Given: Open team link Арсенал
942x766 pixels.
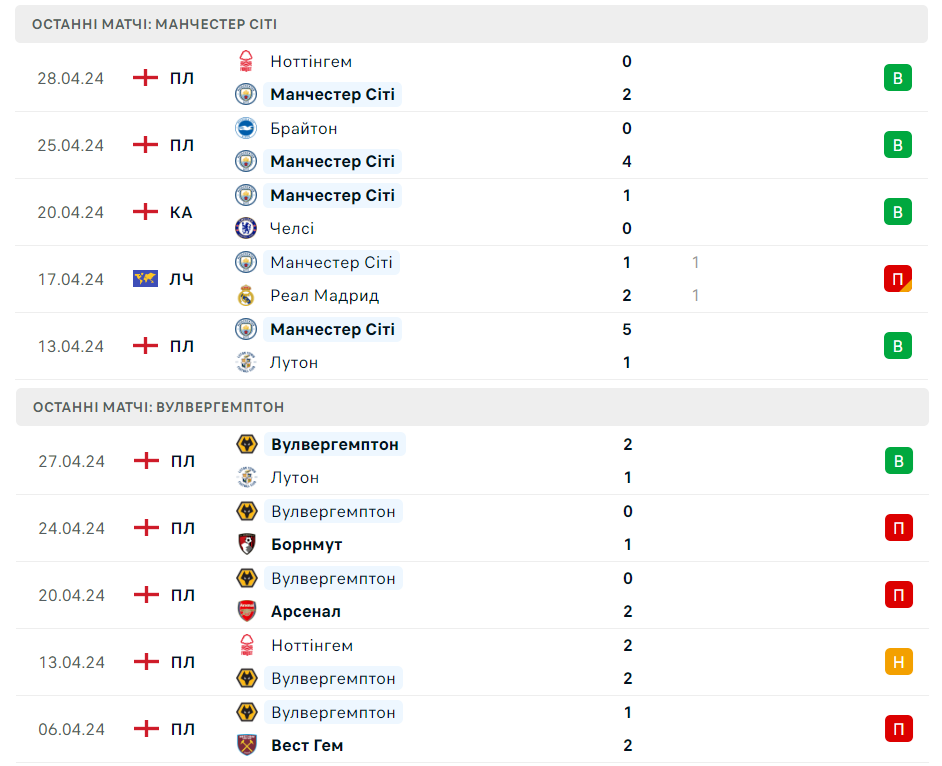Looking at the screenshot, I should click(x=306, y=612).
